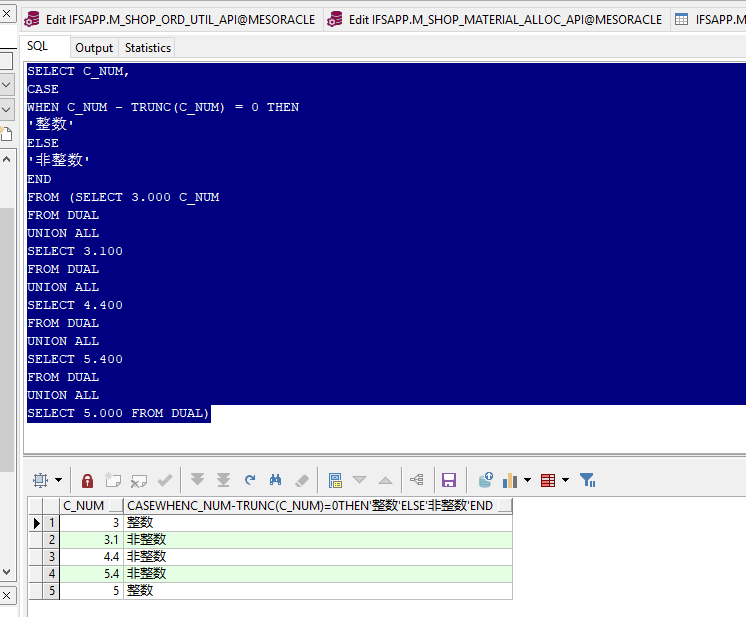
Task: Click the 'WHEN C_NUM - TRUNC(C_NUM) = 0 THEN' line
Action: coord(163,107)
